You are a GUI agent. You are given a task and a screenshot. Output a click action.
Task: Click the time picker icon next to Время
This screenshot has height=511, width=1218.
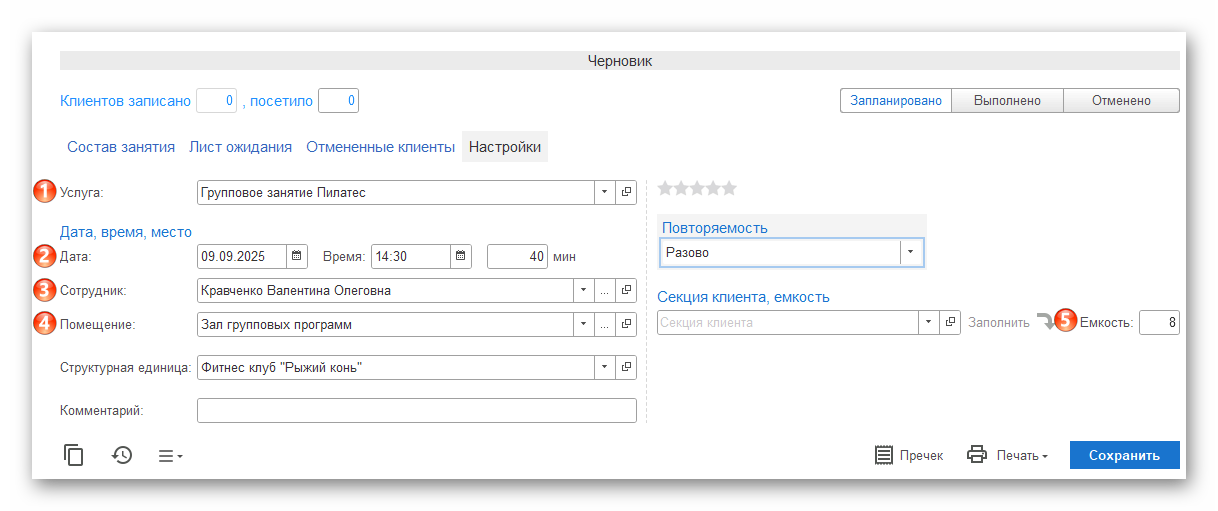coord(461,257)
